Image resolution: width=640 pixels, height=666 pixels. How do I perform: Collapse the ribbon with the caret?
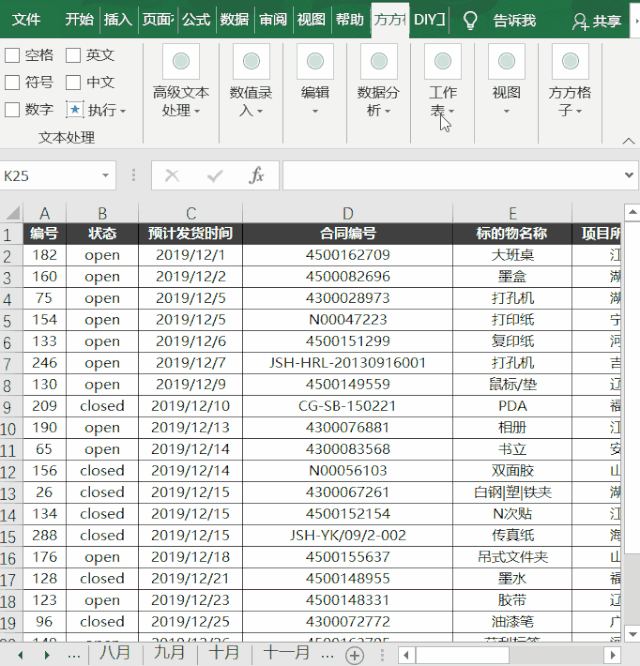coord(629,141)
